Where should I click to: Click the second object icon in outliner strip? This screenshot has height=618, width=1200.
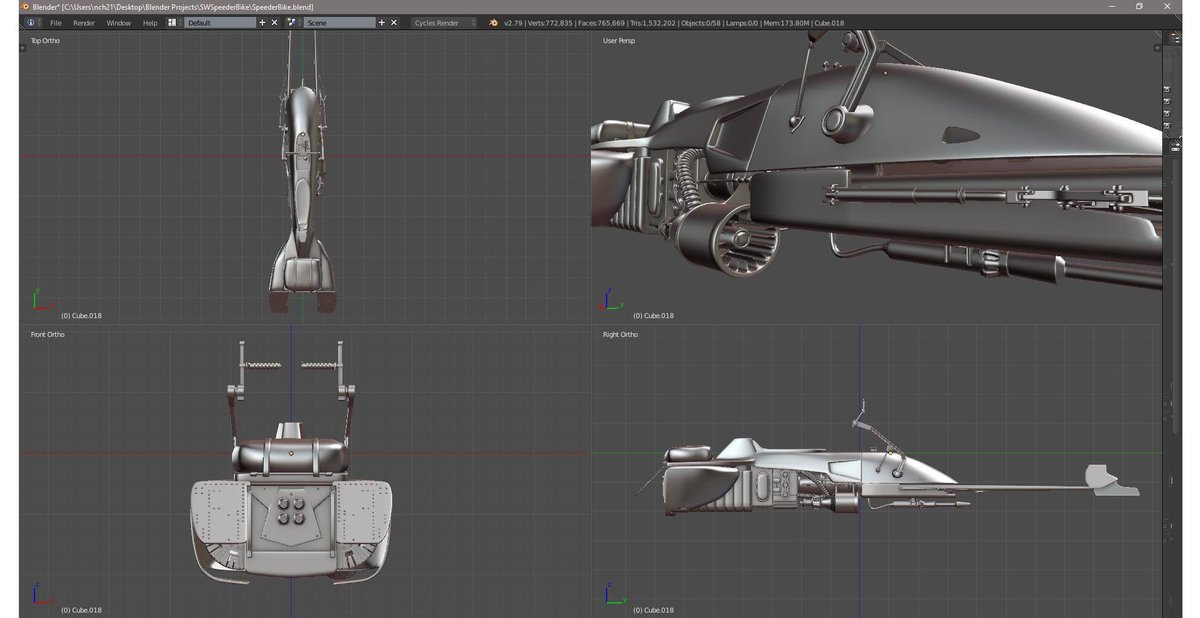click(1167, 101)
